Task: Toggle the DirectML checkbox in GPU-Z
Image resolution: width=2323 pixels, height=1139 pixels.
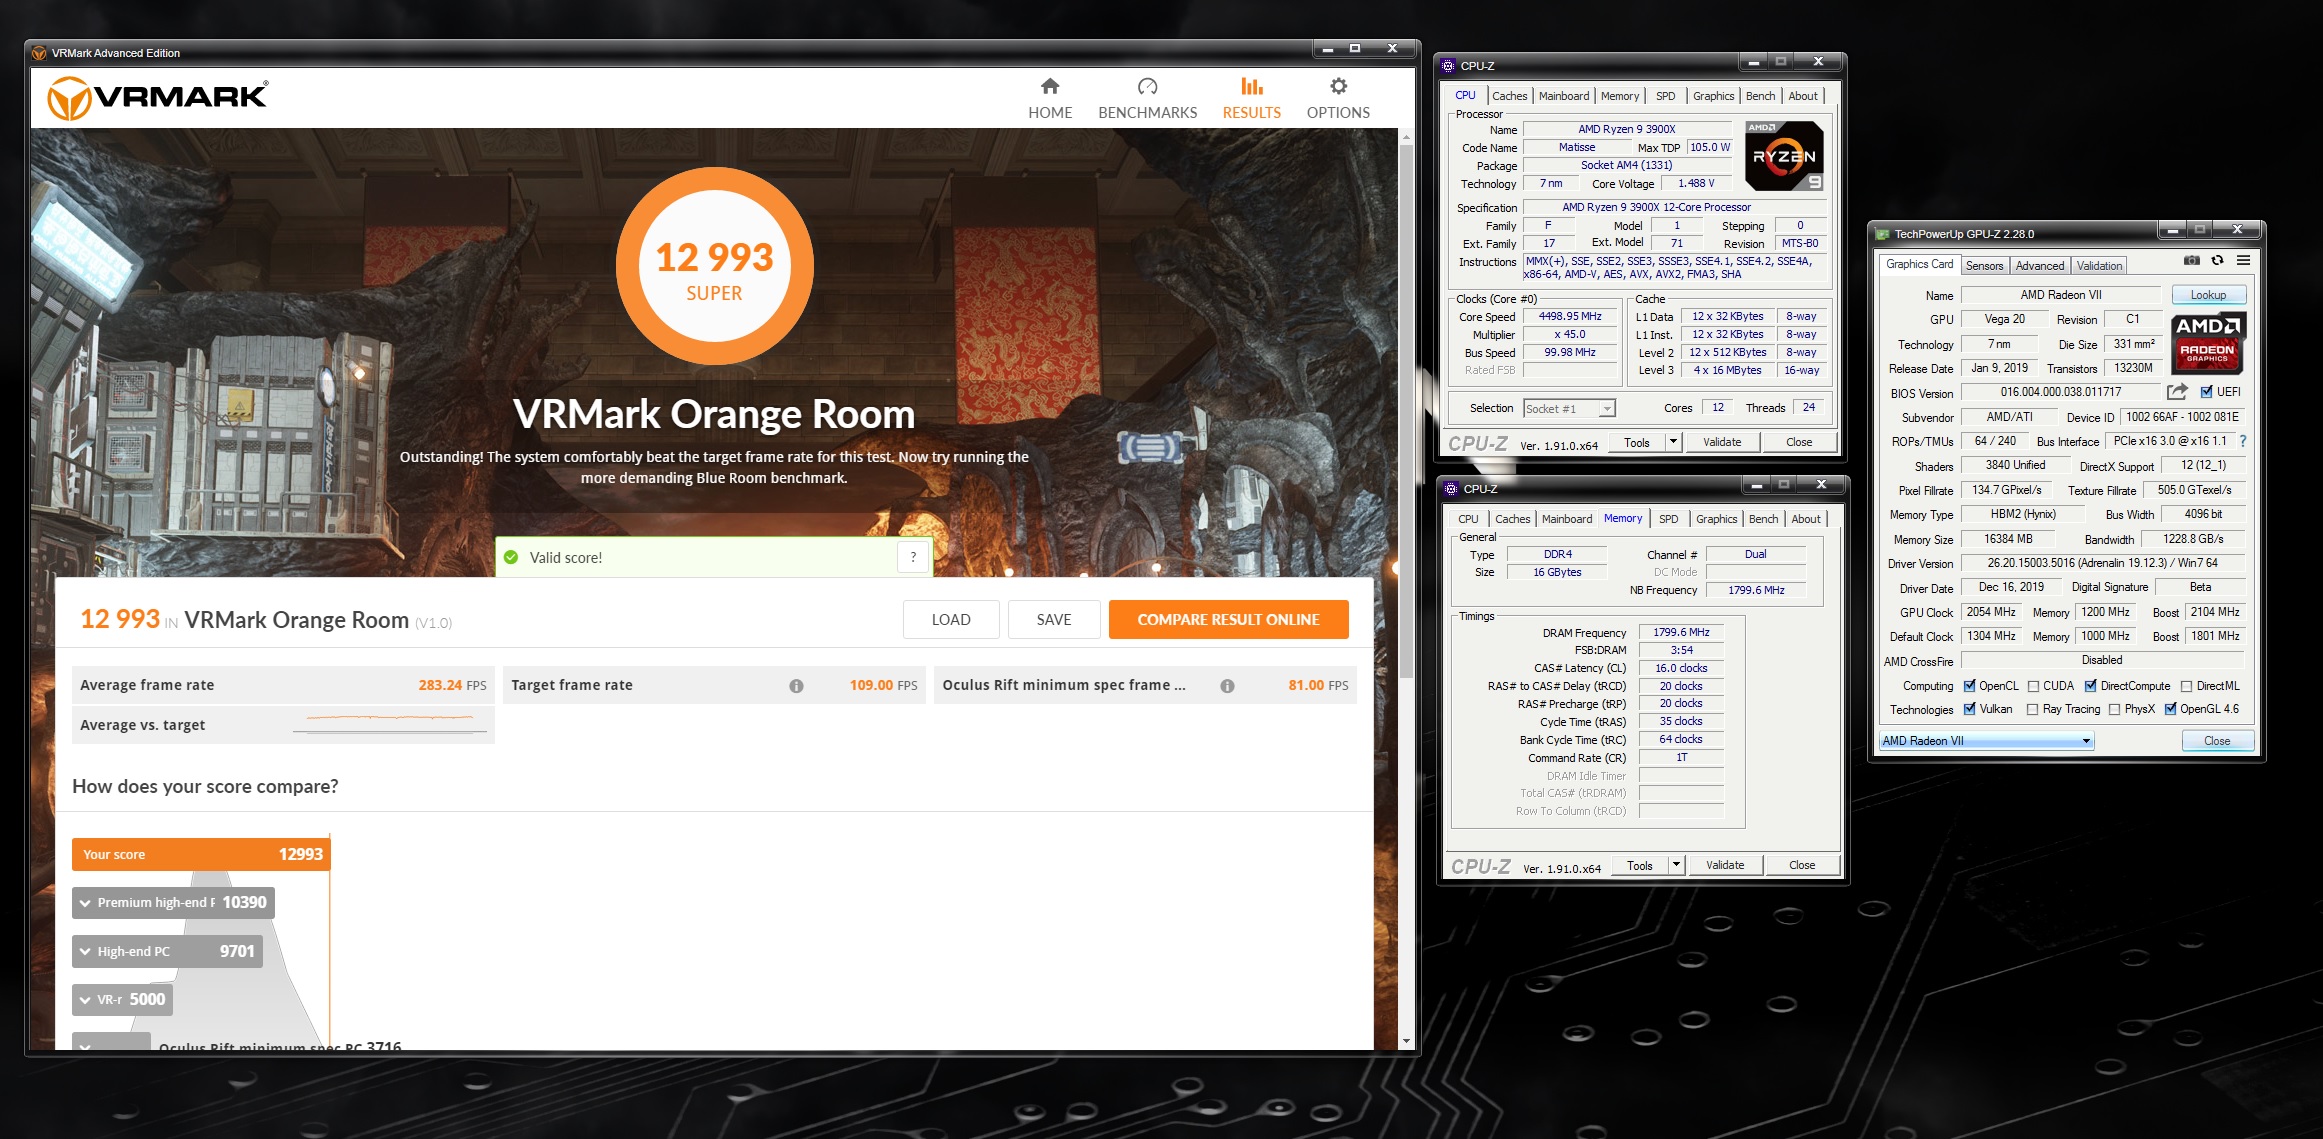Action: coord(2186,686)
